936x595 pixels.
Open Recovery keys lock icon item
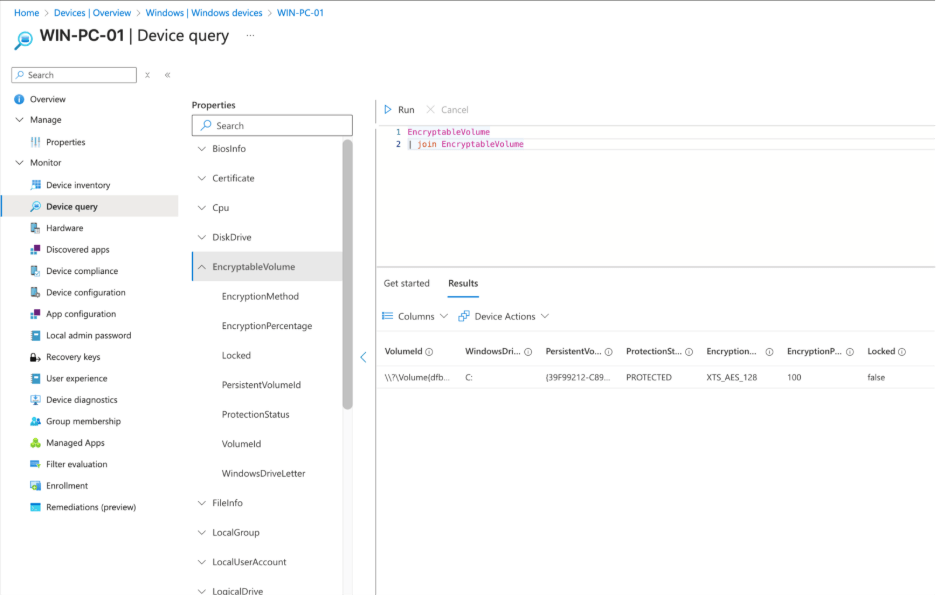coord(36,357)
